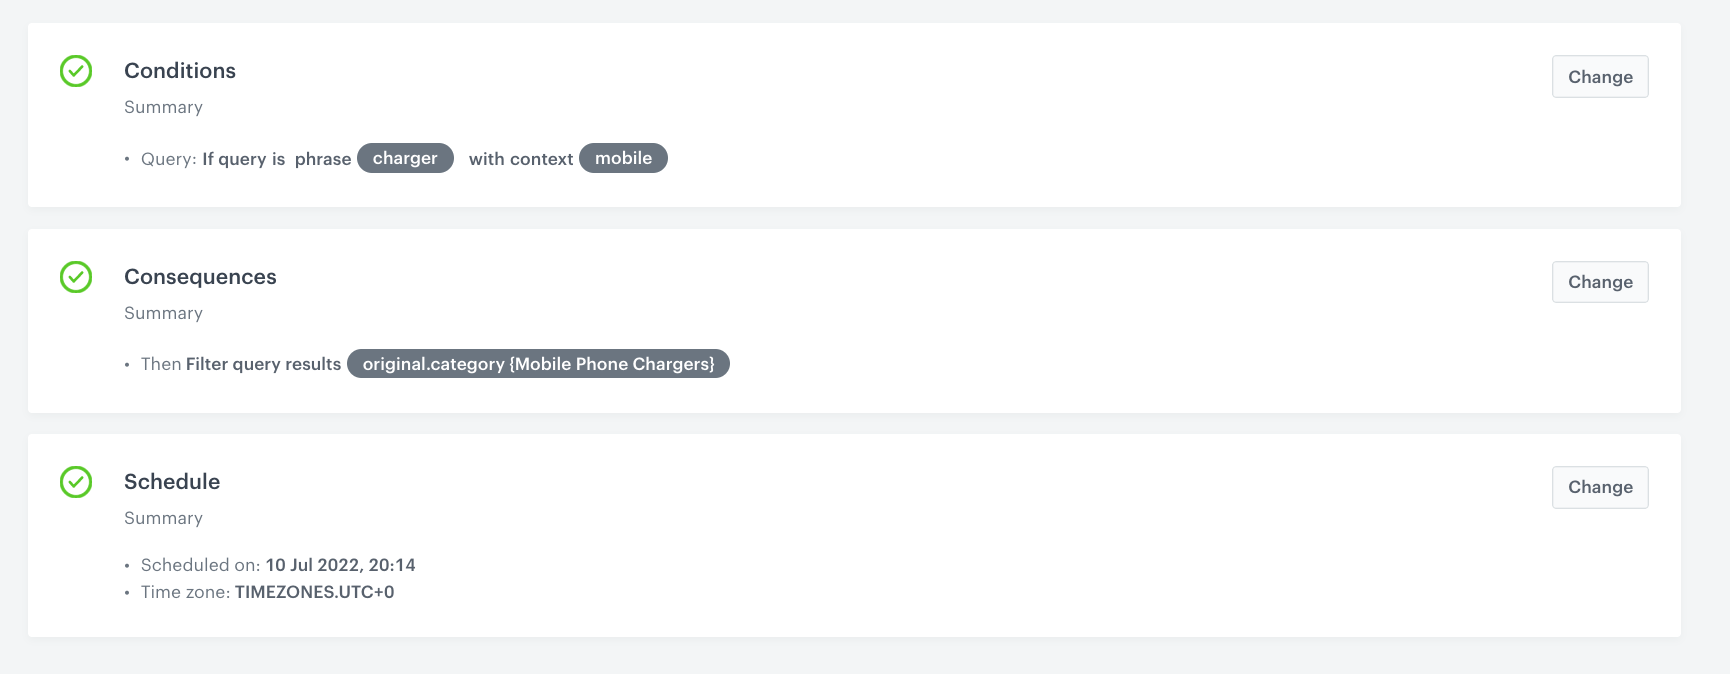Image resolution: width=1730 pixels, height=674 pixels.
Task: Click the green checkmark beside Schedule
Action: (x=76, y=483)
